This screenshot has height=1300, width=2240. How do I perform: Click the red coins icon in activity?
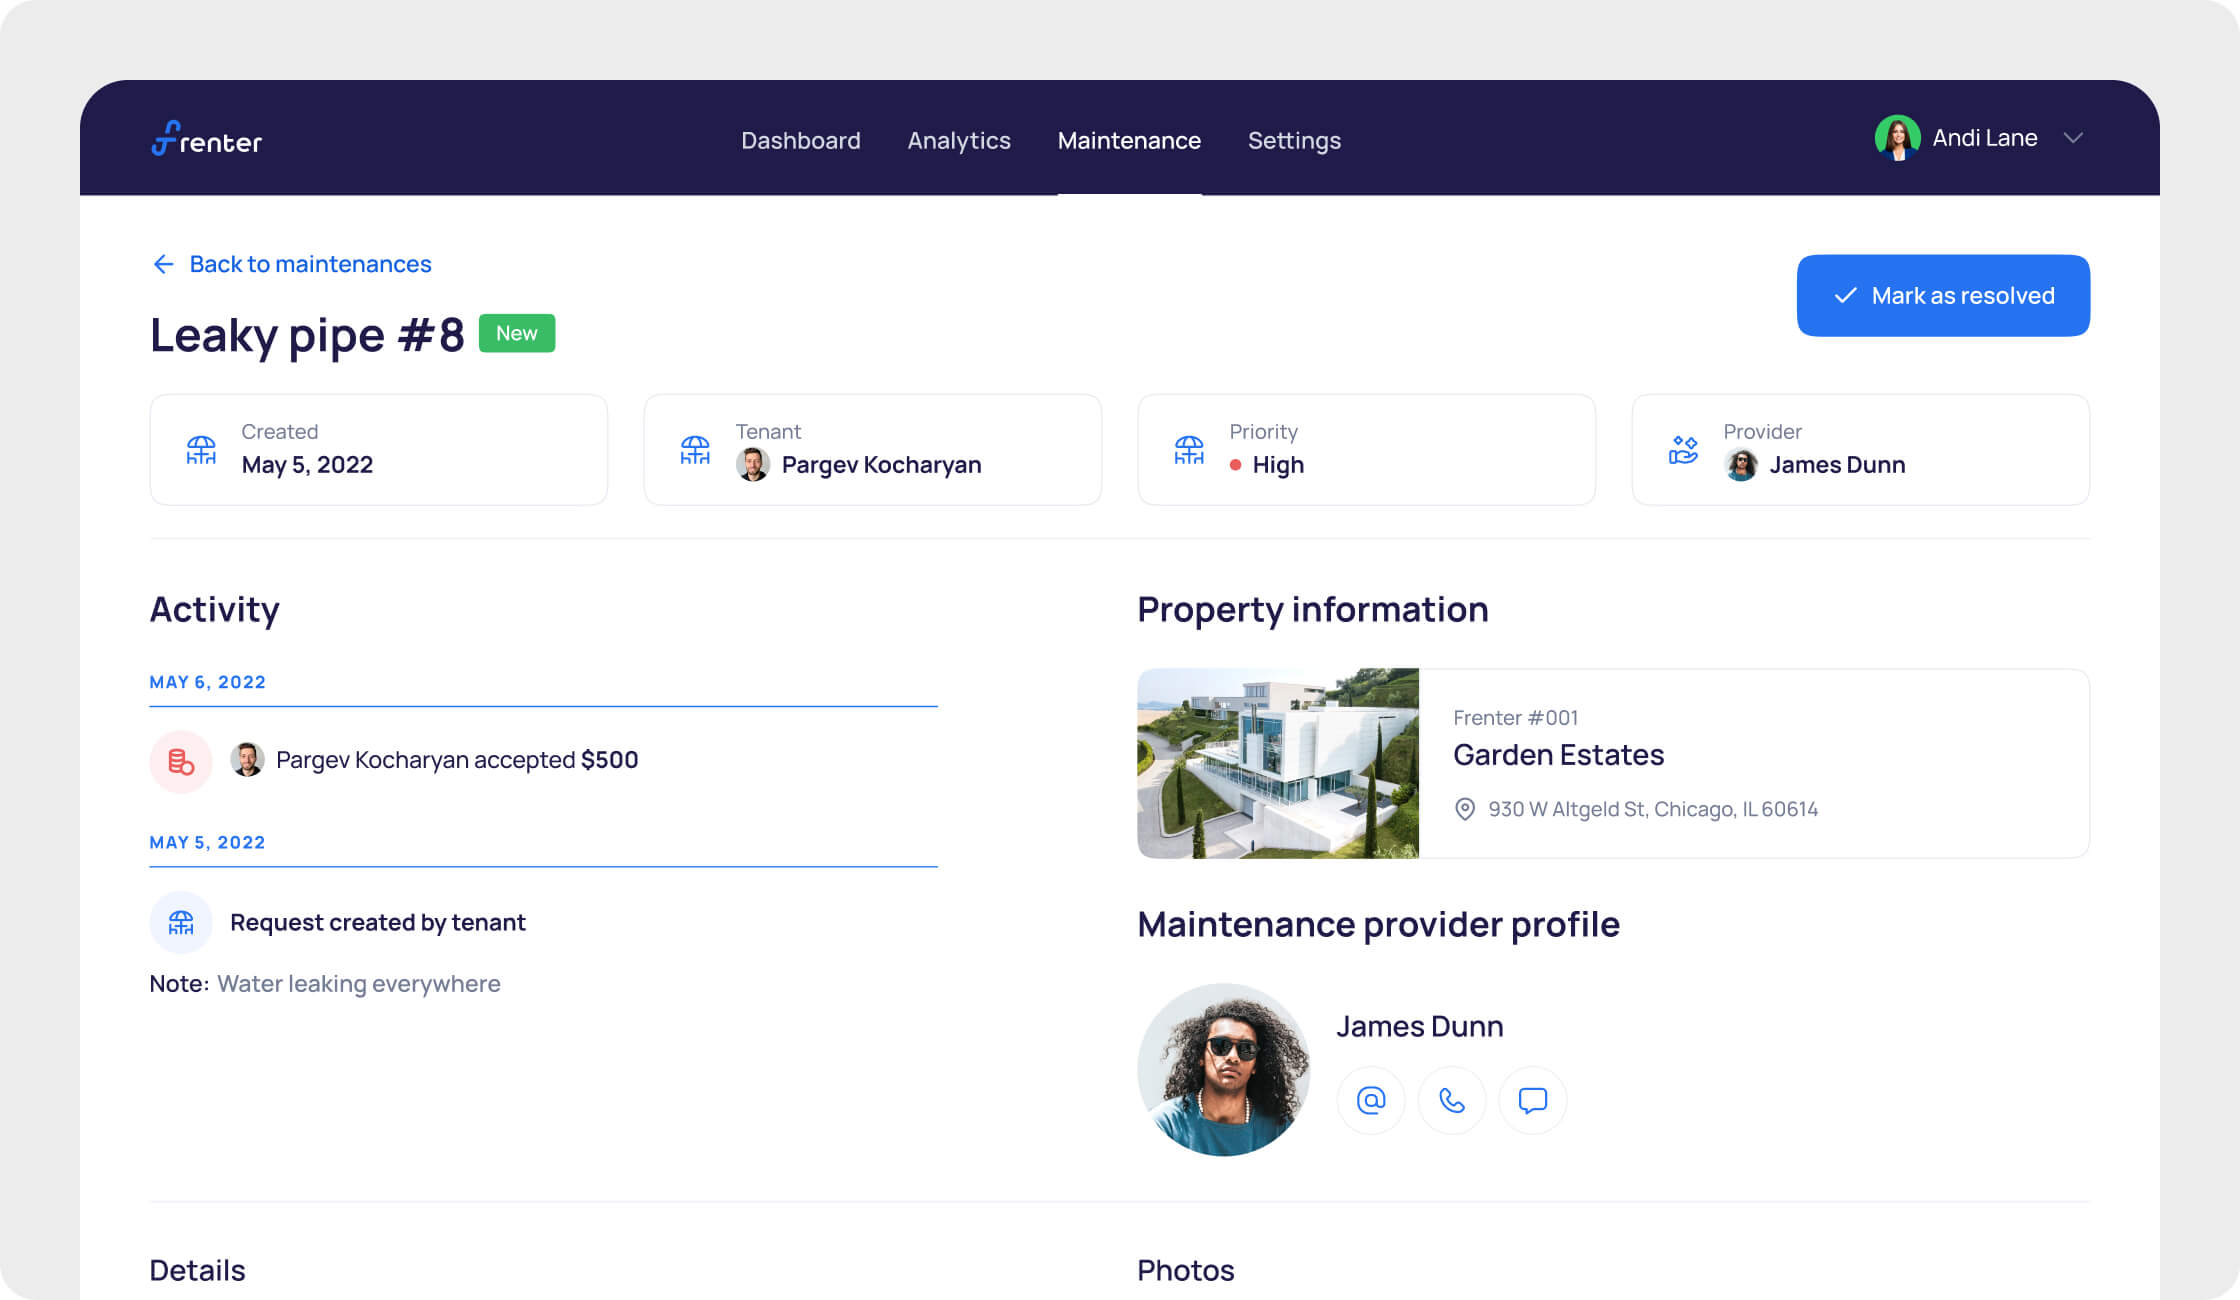[x=181, y=762]
